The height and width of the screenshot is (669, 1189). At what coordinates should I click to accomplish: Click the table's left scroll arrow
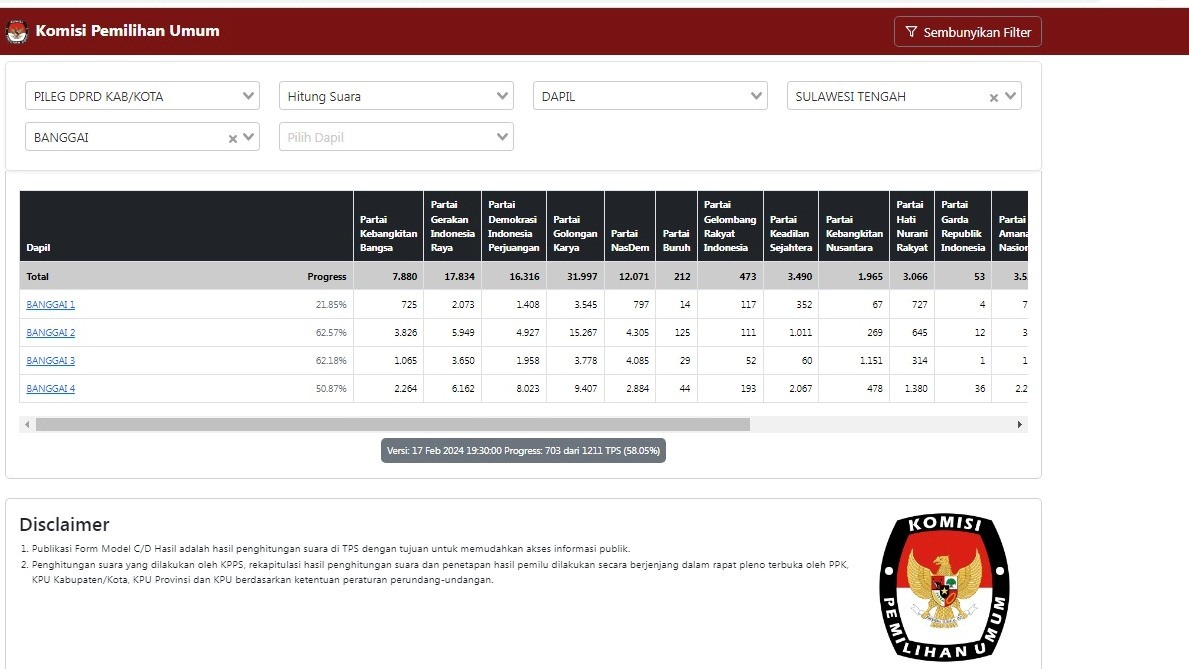click(x=27, y=425)
